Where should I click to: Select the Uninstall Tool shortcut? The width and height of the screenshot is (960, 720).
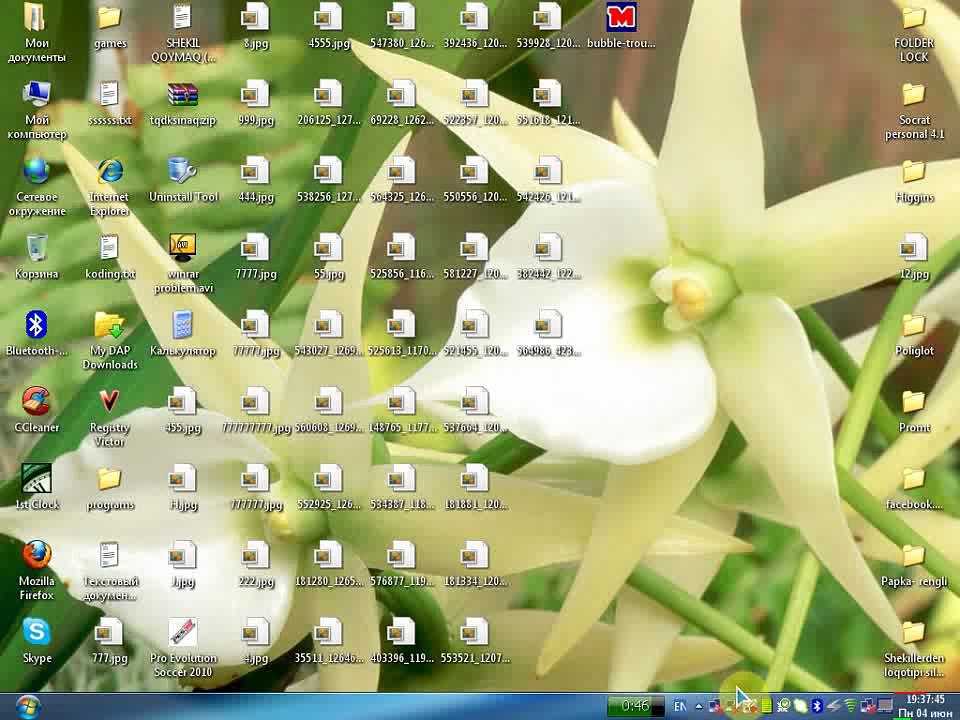pos(182,171)
